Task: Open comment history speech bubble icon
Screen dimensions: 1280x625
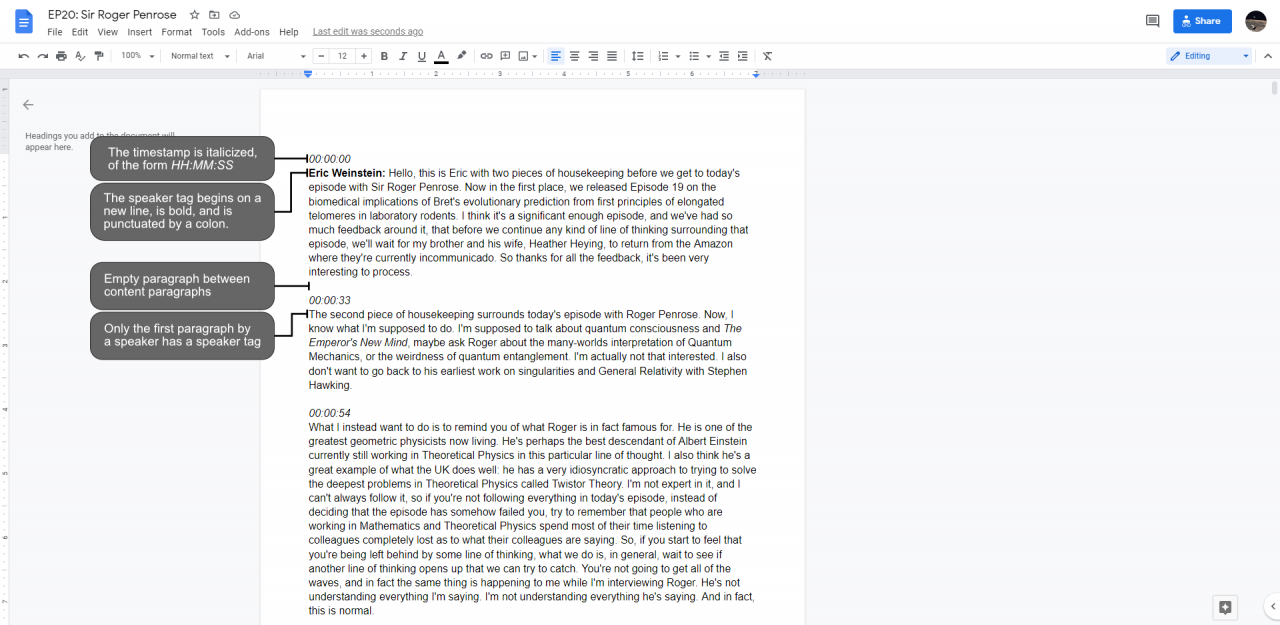Action: 1152,21
